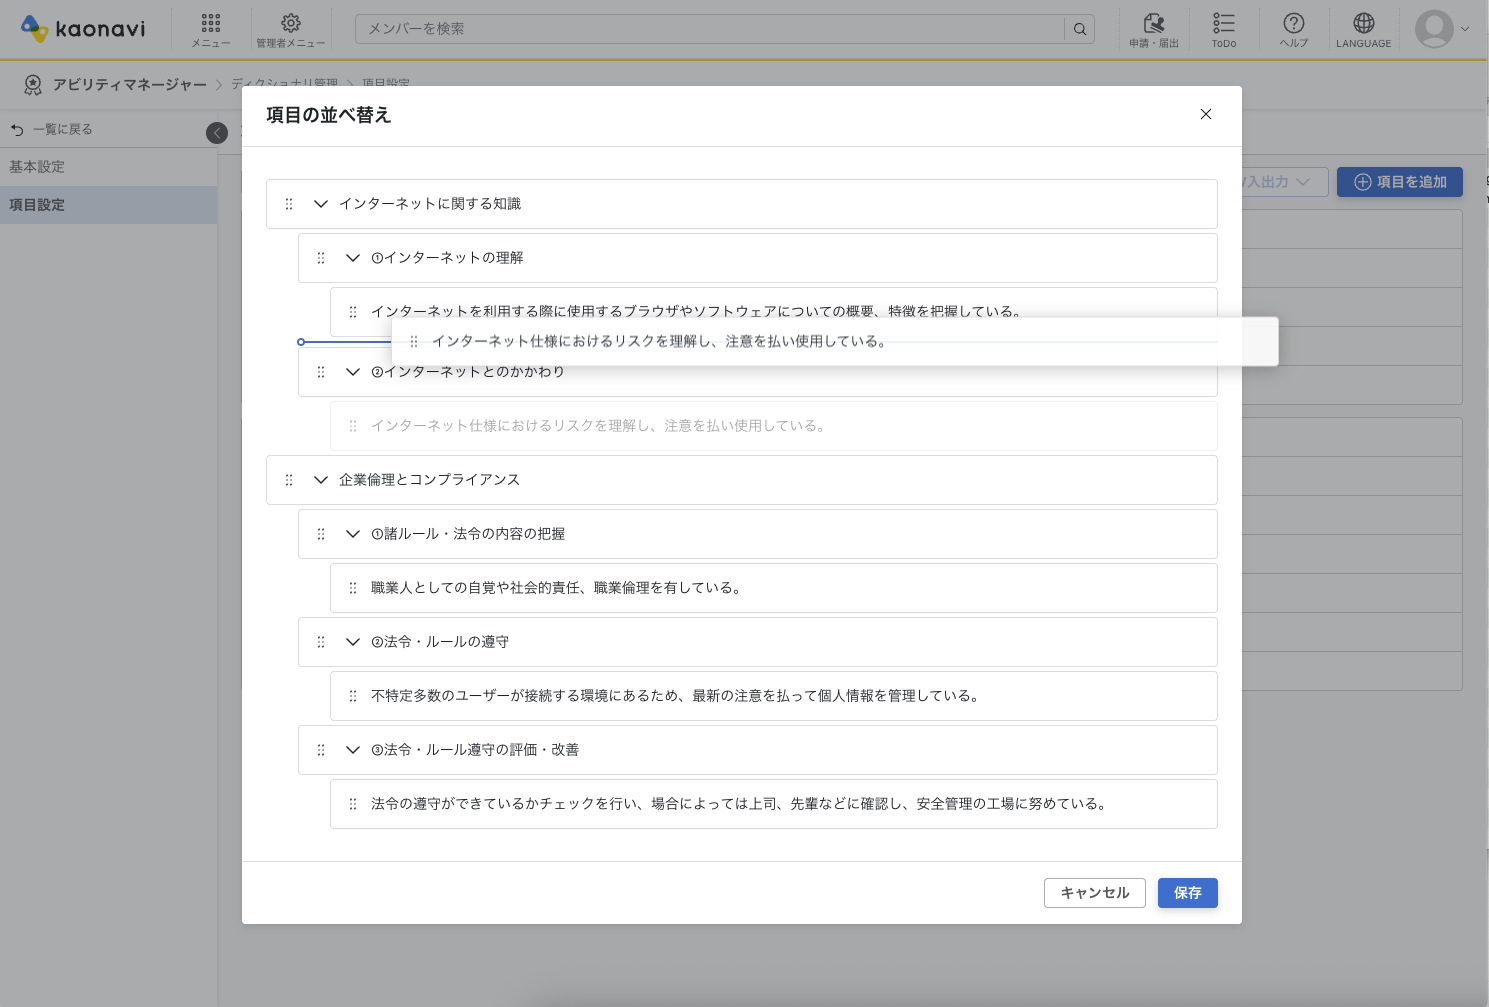1489x1007 pixels.
Task: Click the メンバーを検索 search field
Action: point(710,29)
